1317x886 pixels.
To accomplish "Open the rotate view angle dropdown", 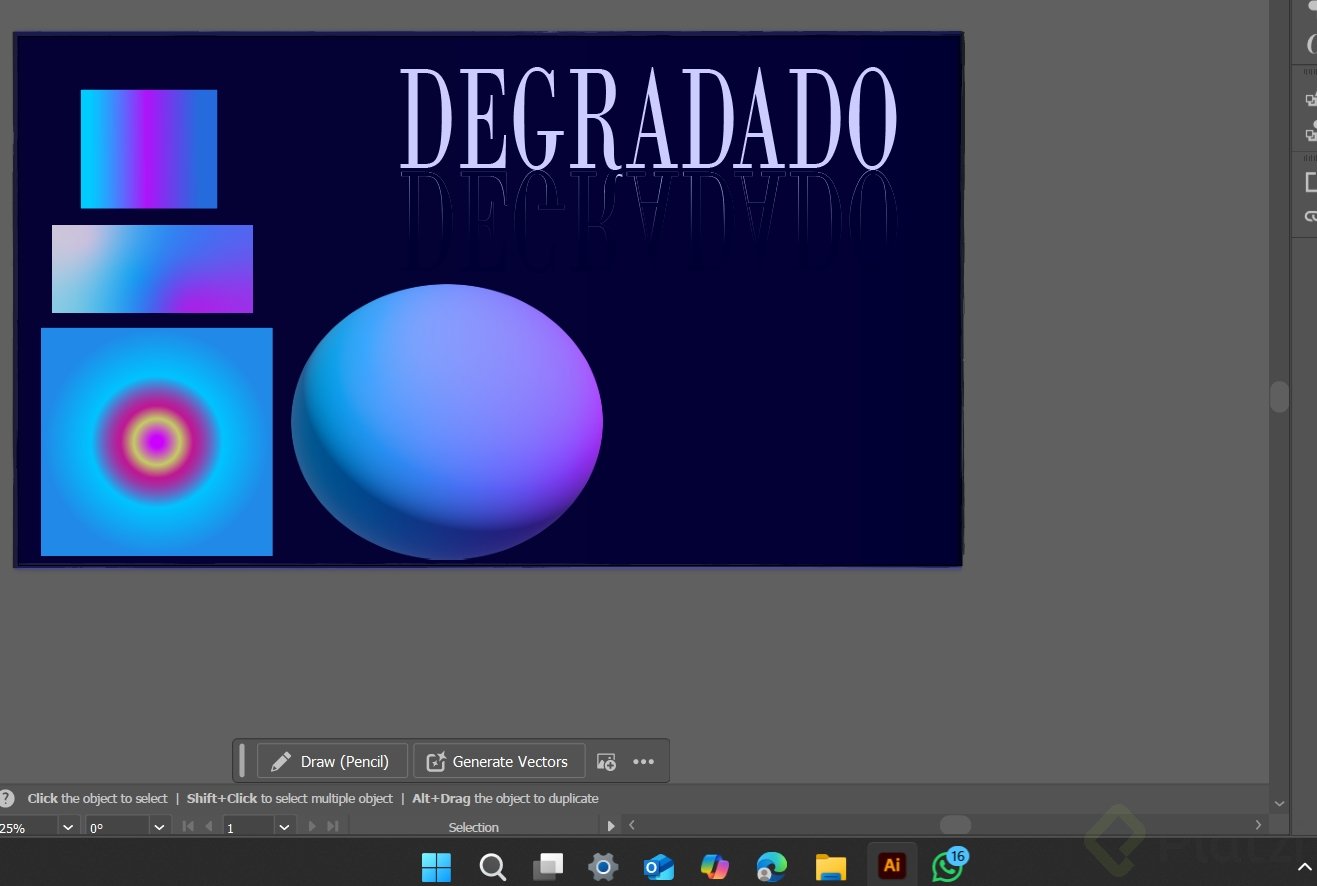I will [x=158, y=827].
